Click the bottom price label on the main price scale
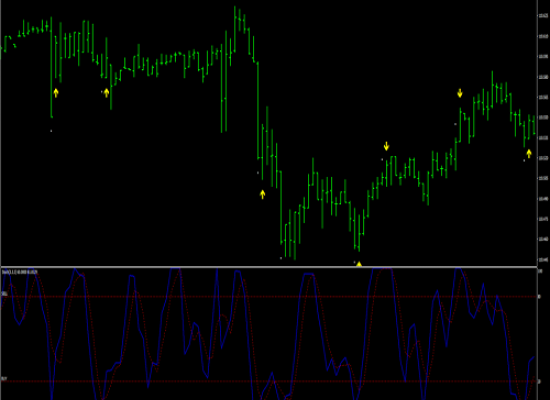The image size is (550, 400). [x=543, y=260]
